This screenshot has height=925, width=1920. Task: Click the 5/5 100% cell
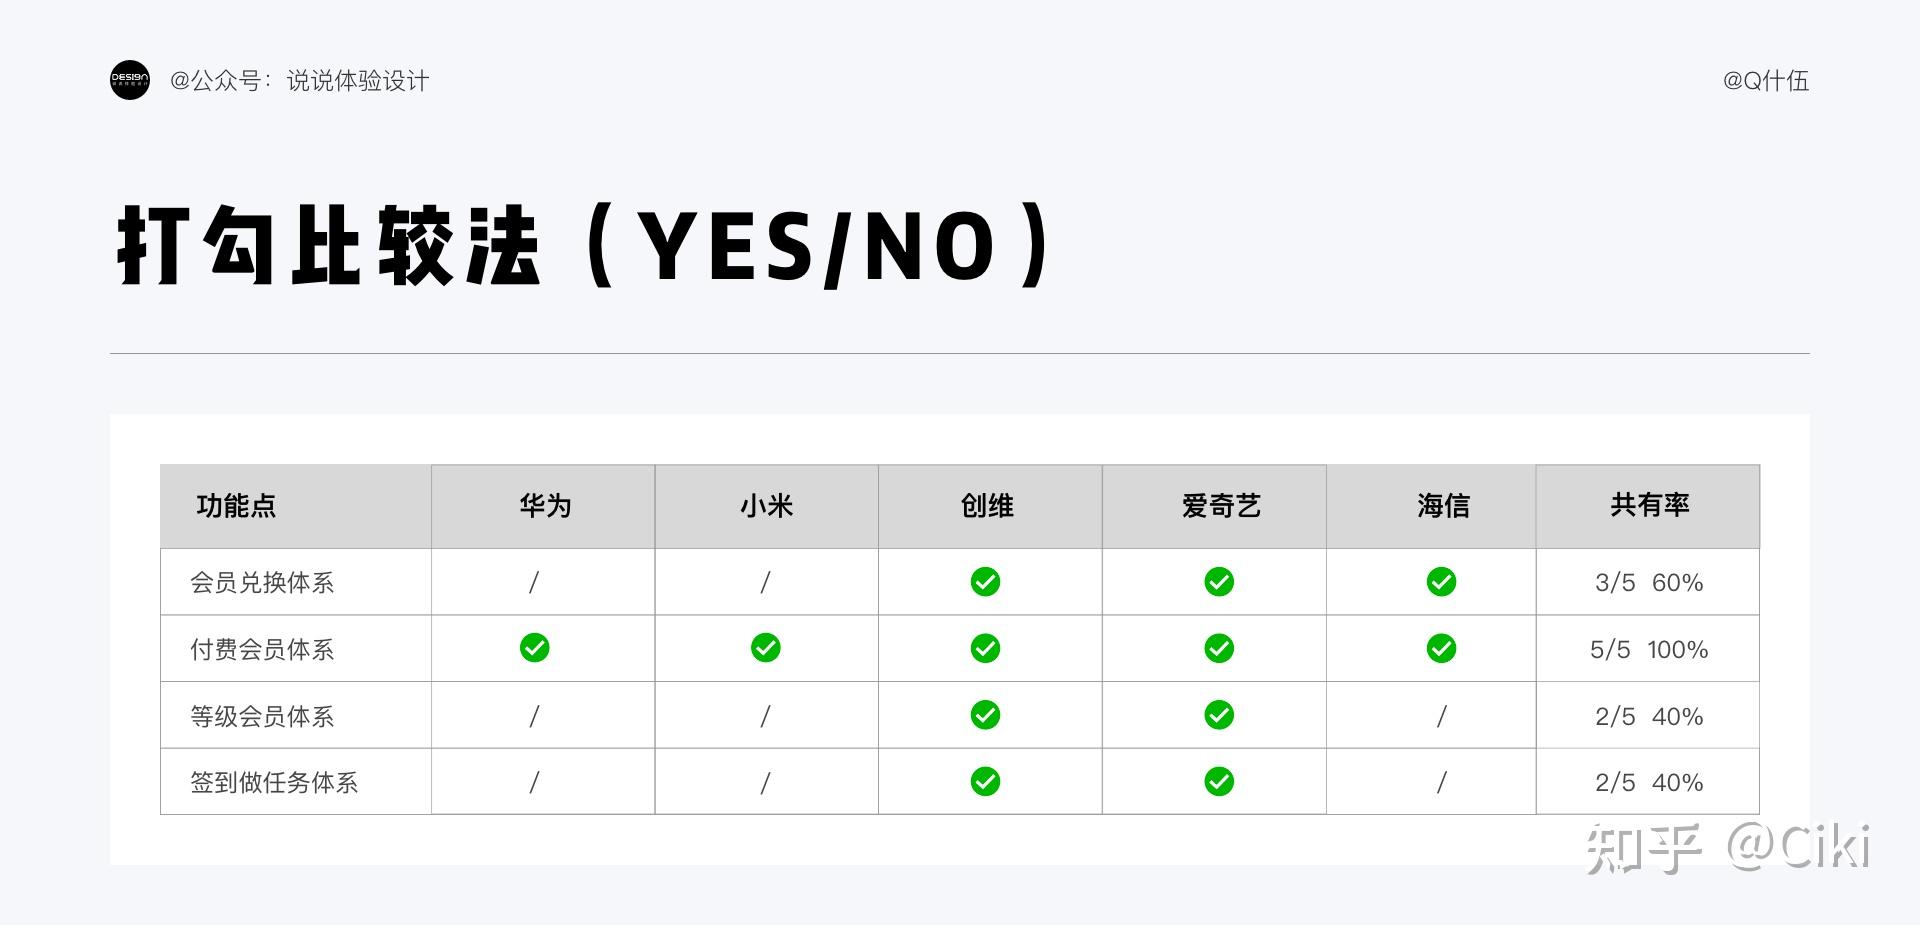(1648, 649)
